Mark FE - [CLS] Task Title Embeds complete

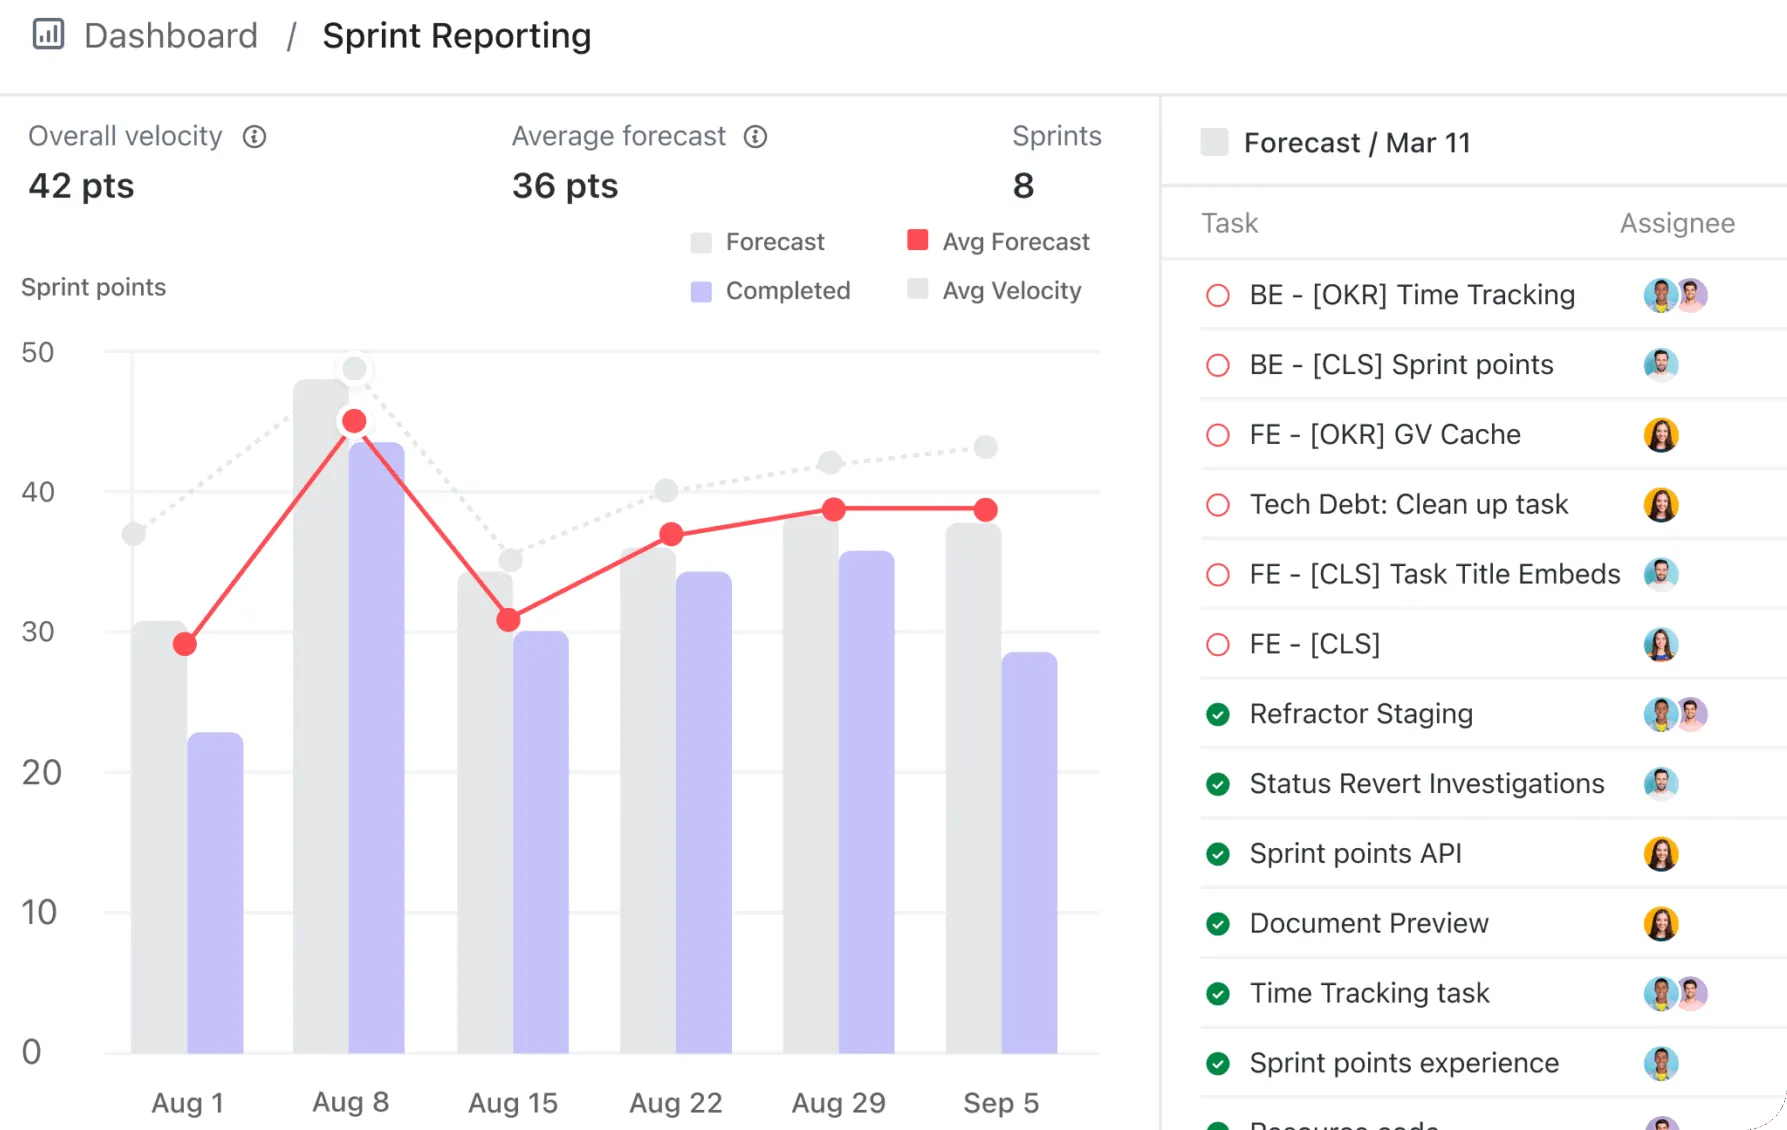point(1218,575)
